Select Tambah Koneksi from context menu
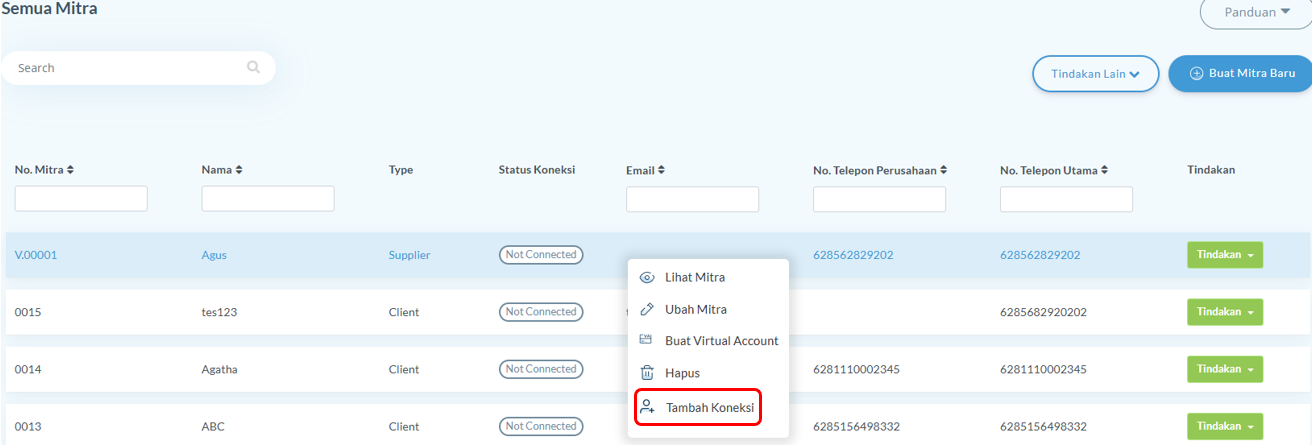 (709, 407)
